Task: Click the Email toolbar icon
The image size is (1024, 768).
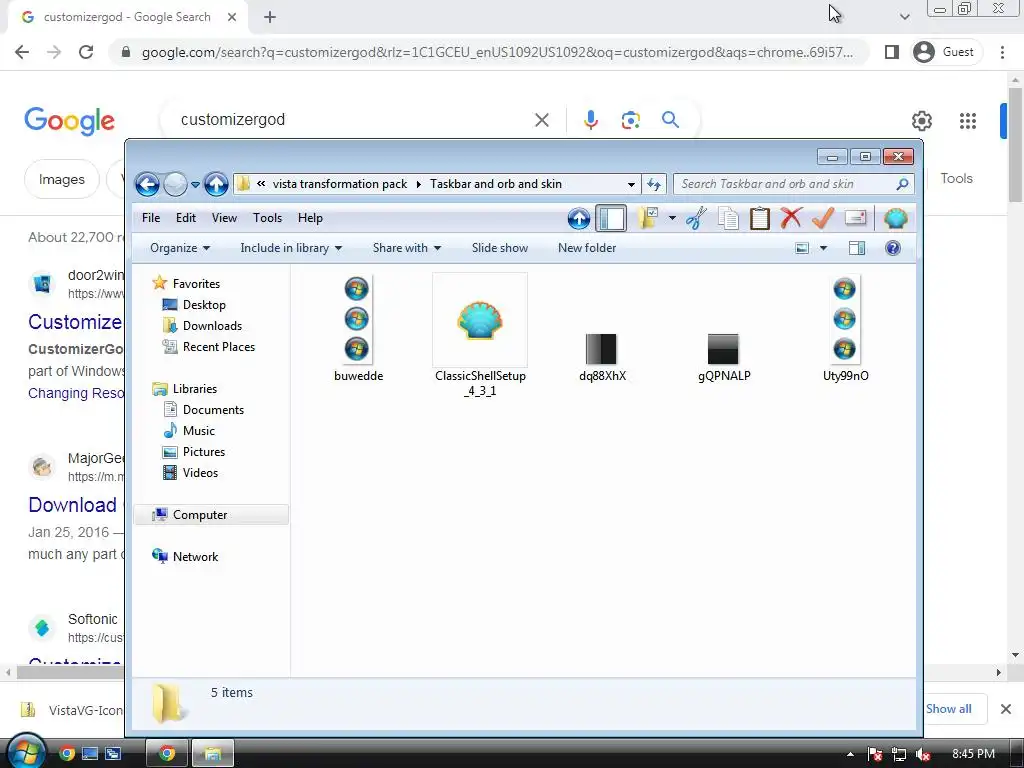Action: [x=855, y=218]
